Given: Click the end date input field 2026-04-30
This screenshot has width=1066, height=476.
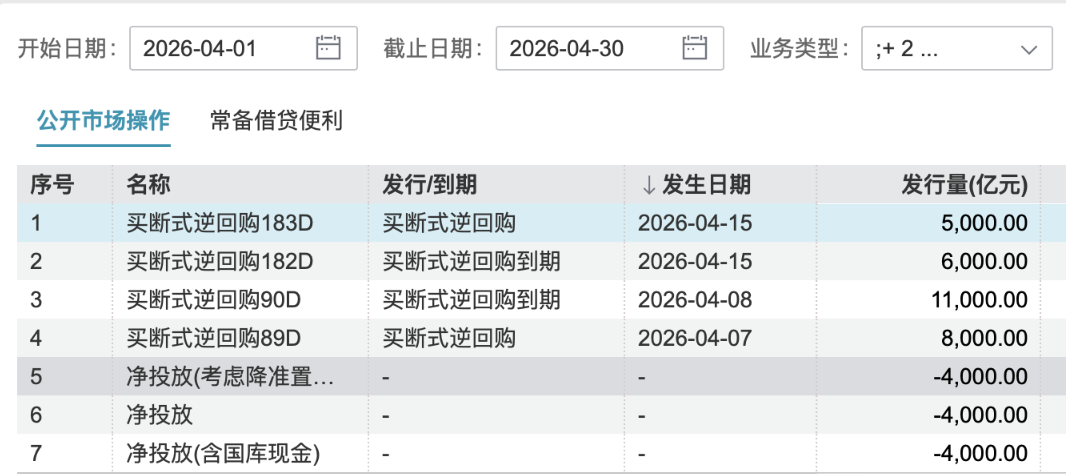Looking at the screenshot, I should pos(589,48).
